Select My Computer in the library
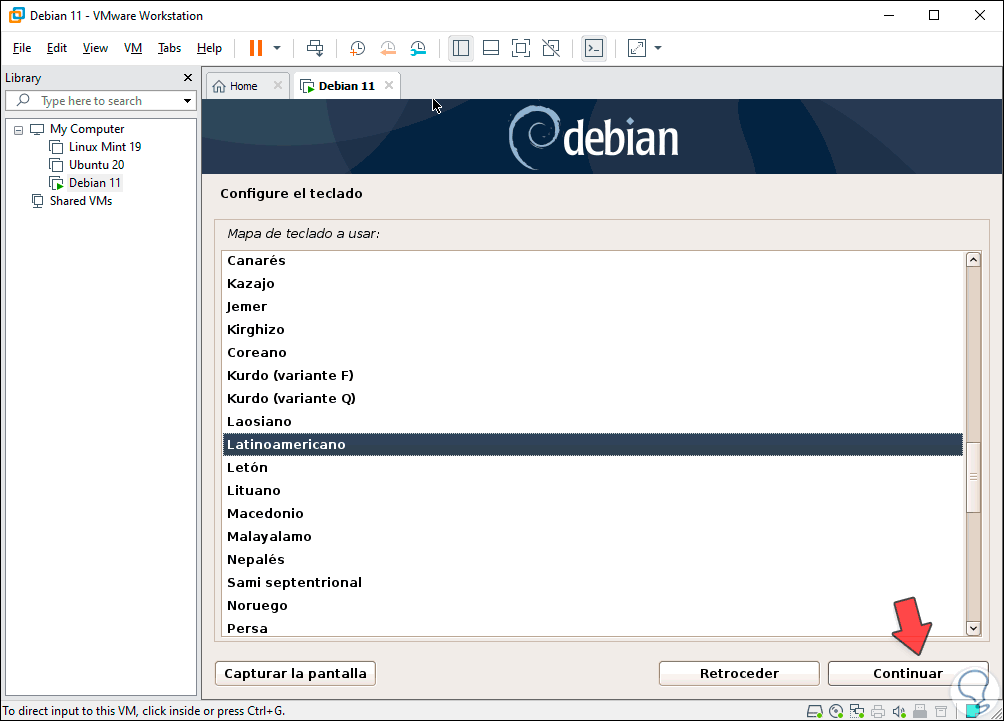Screen dimensions: 1004x721 click(x=86, y=129)
